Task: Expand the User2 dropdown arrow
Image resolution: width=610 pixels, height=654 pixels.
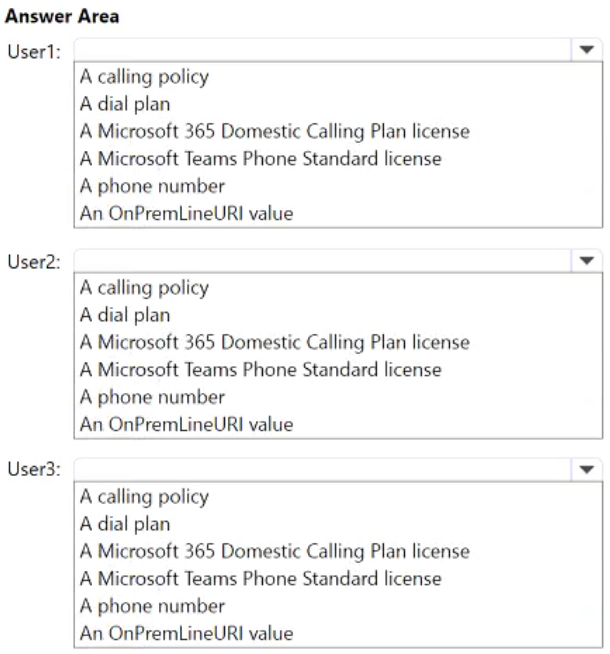Action: click(x=585, y=260)
